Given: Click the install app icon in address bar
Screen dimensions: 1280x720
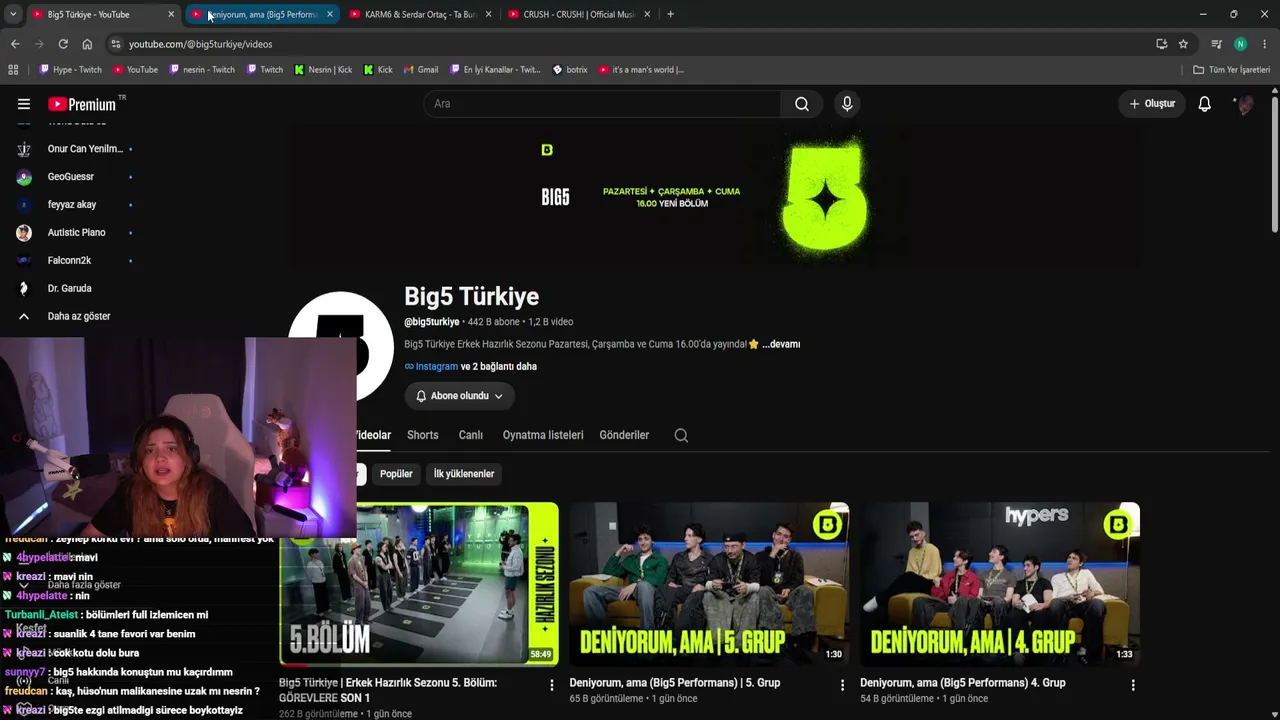Looking at the screenshot, I should (1161, 44).
